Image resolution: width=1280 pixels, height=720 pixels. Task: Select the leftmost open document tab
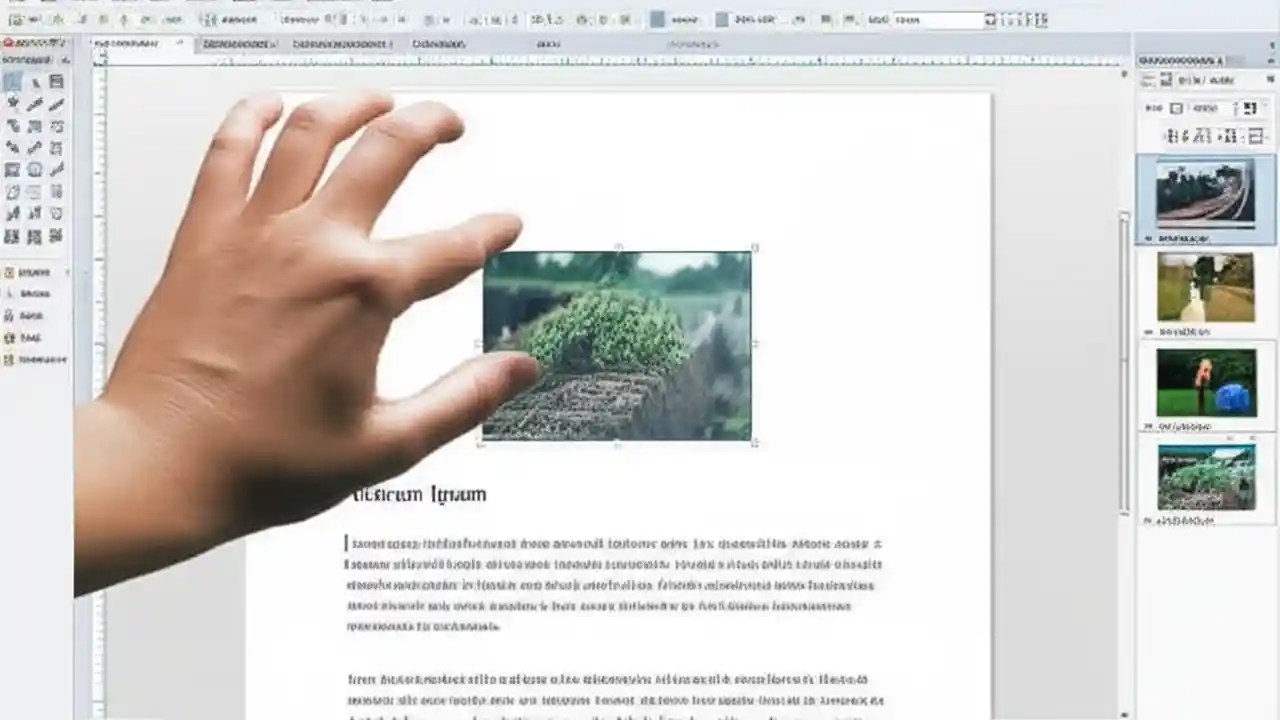click(135, 44)
